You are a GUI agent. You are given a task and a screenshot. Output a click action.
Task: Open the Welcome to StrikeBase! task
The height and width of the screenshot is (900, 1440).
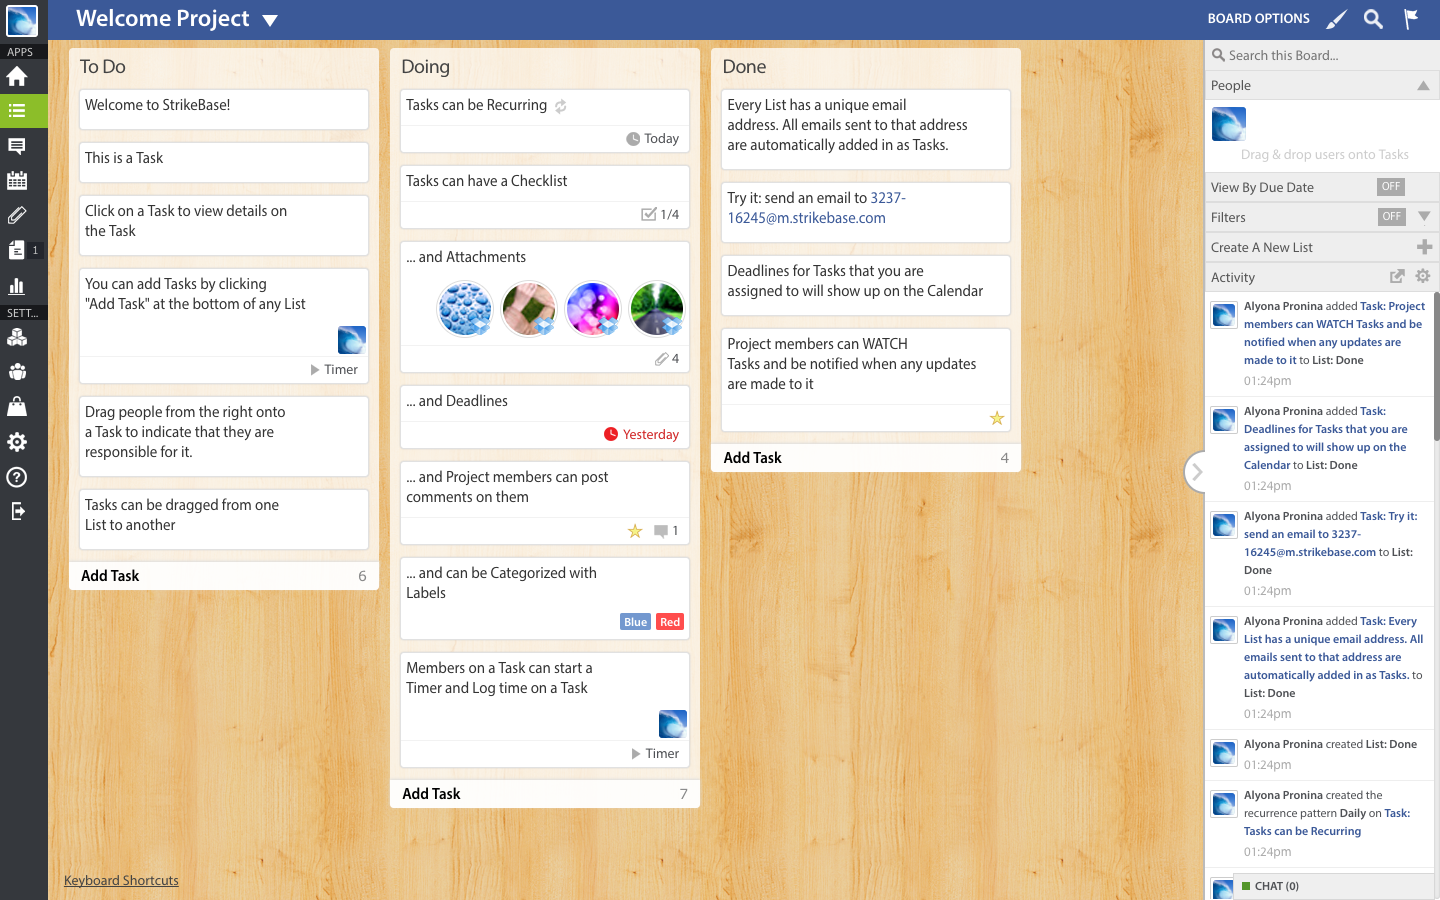(x=224, y=109)
